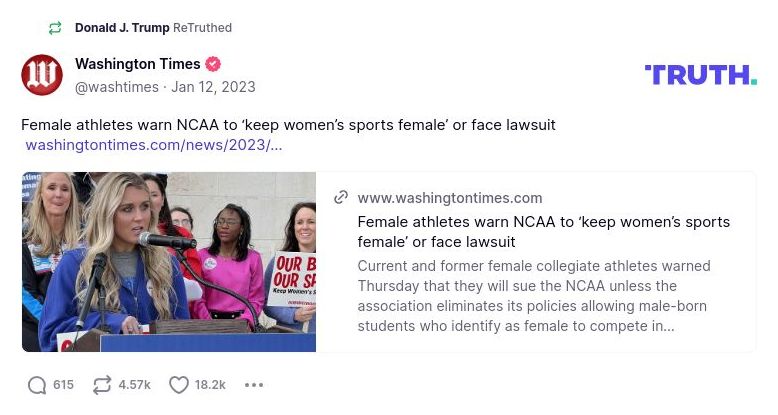Click the @washtimes handle

tap(117, 87)
